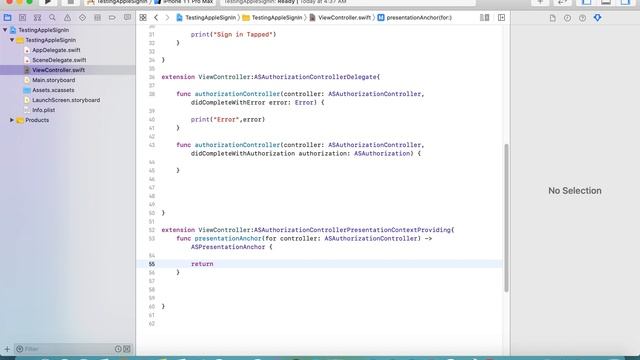Open the Symbol navigator
Image resolution: width=640 pixels, height=360 pixels.
37,18
